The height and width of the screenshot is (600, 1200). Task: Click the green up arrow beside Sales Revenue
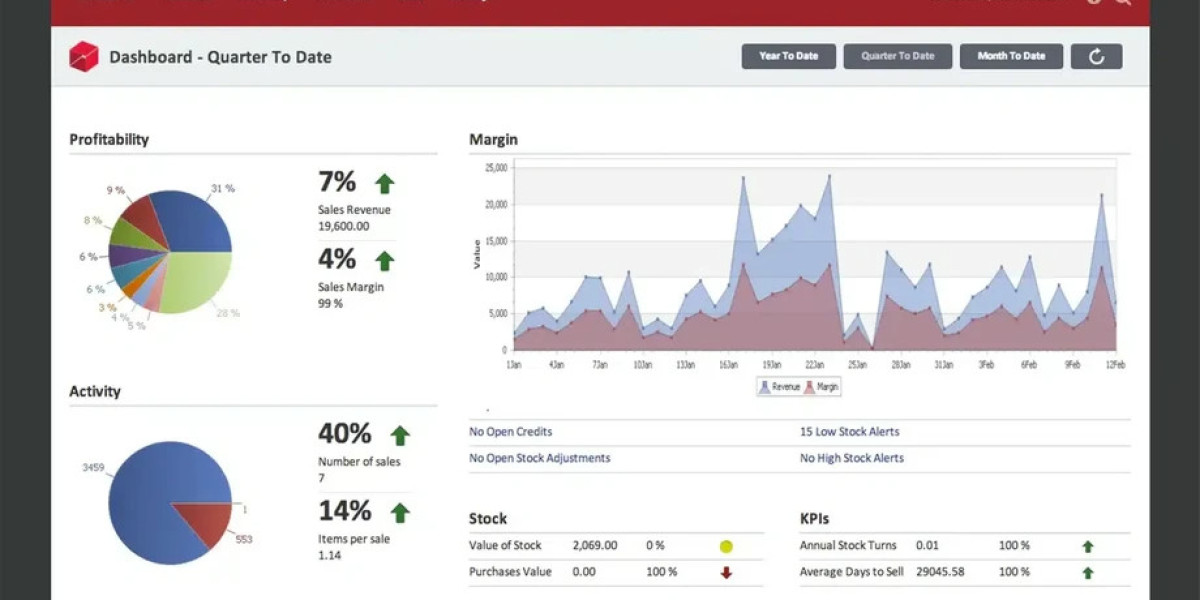385,184
